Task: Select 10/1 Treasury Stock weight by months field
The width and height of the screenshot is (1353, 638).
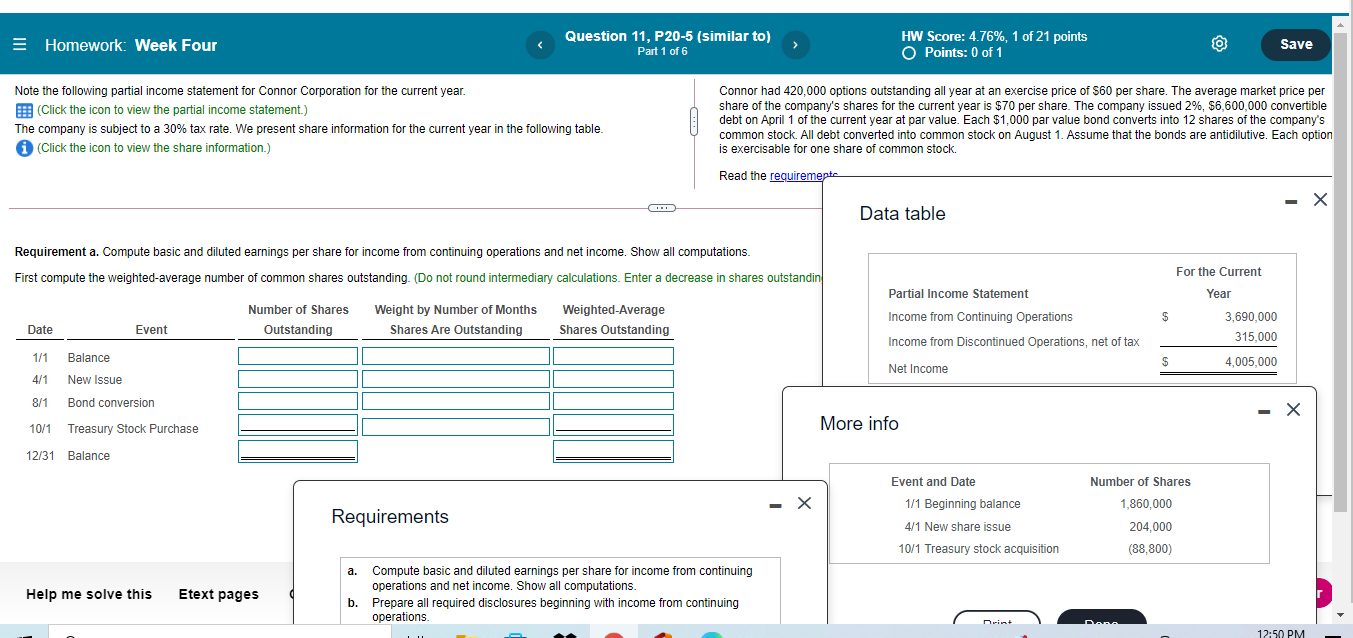Action: click(x=456, y=426)
